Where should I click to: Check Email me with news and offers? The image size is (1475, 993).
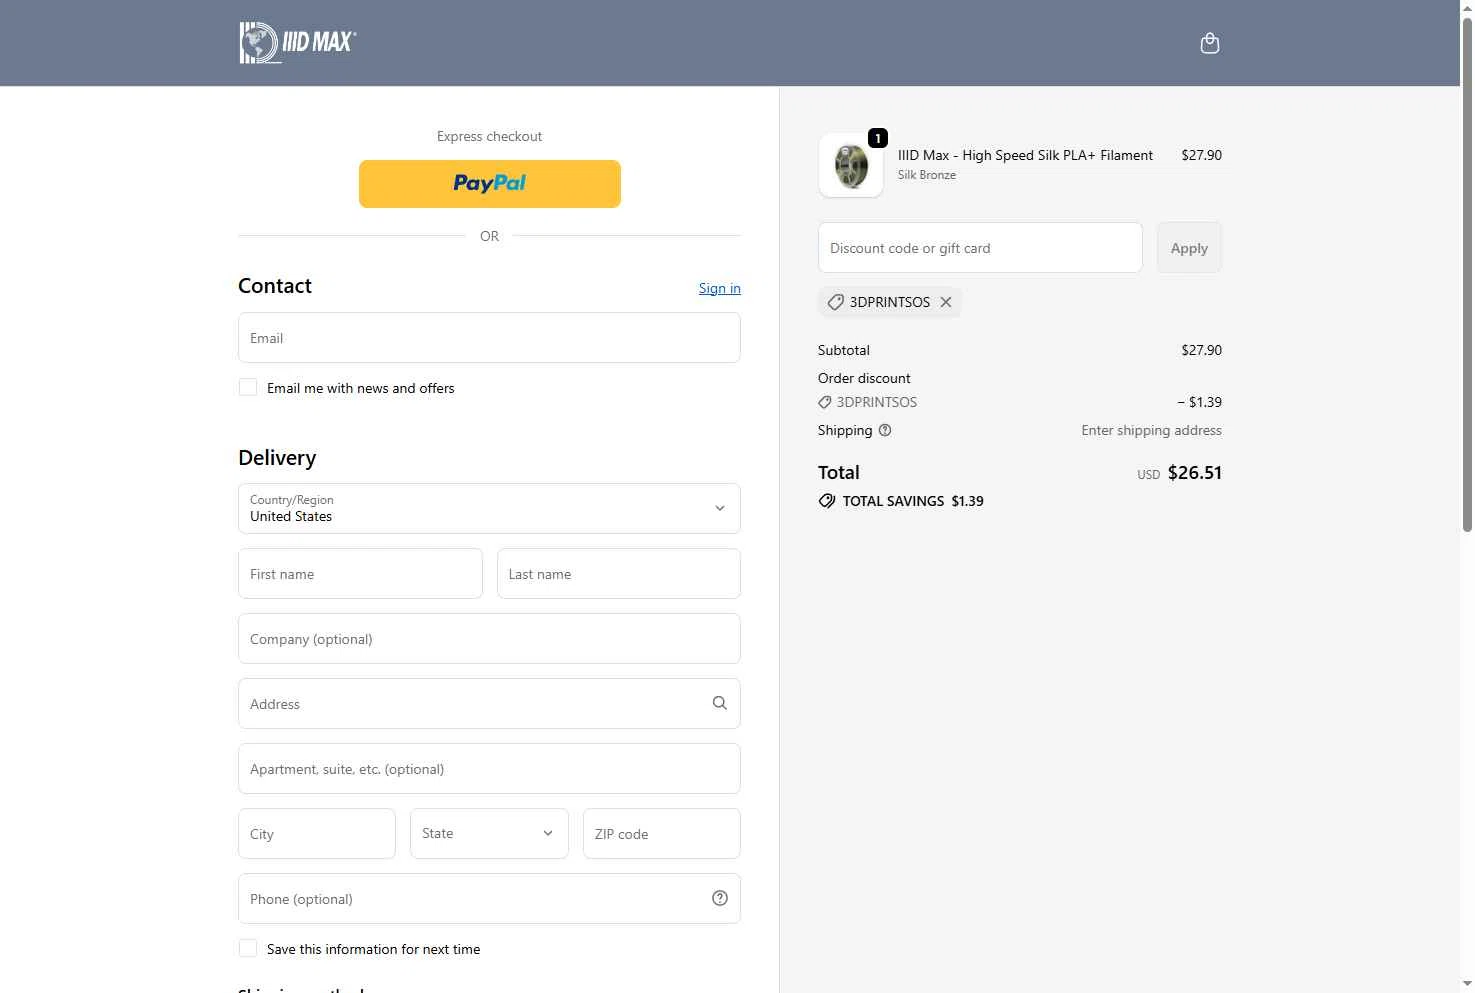coord(248,387)
